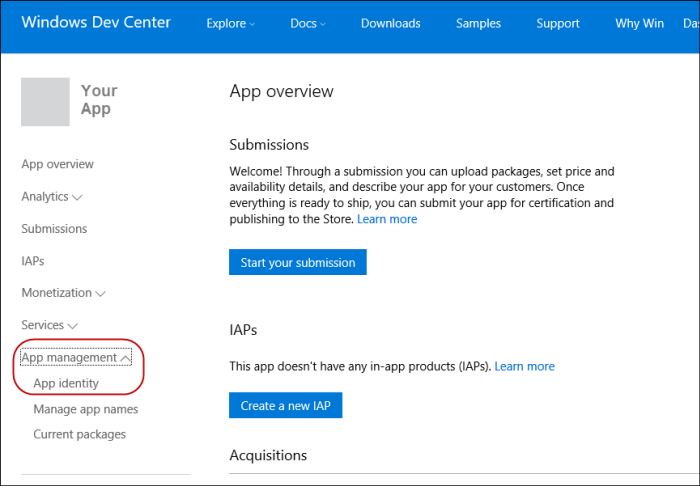Image resolution: width=700 pixels, height=486 pixels.
Task: Open Samples in the top navigation
Action: 478,24
